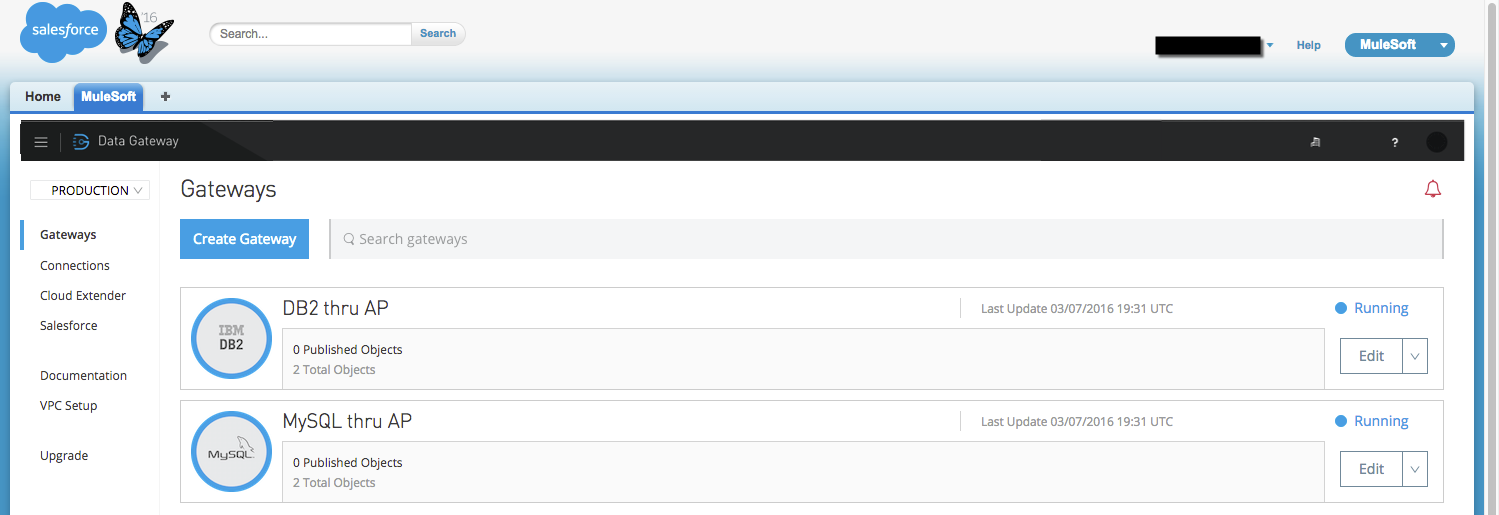Expand the Edit dropdown arrow for MySQL thru AP
This screenshot has width=1499, height=515.
pos(1415,469)
